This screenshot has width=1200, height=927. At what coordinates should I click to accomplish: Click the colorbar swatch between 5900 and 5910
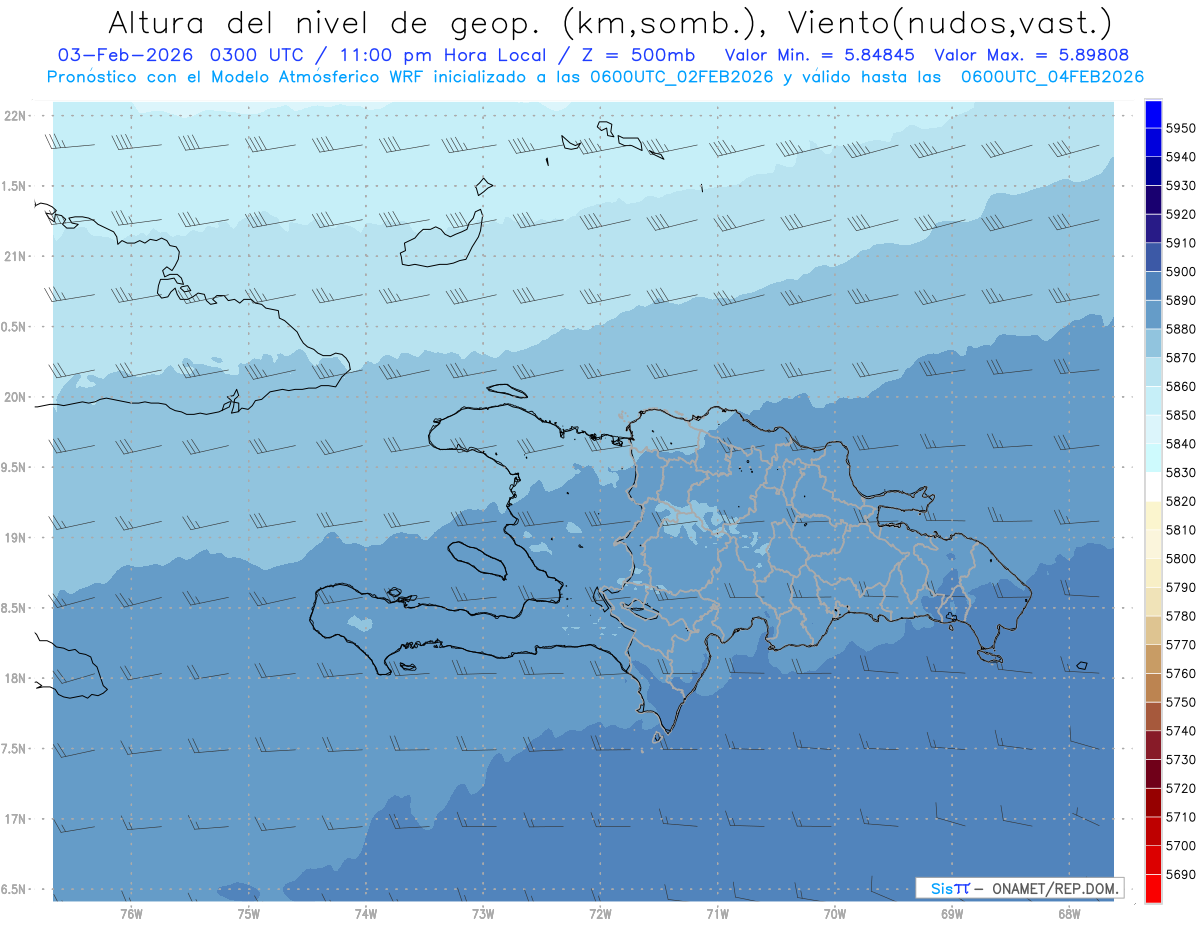[1153, 257]
